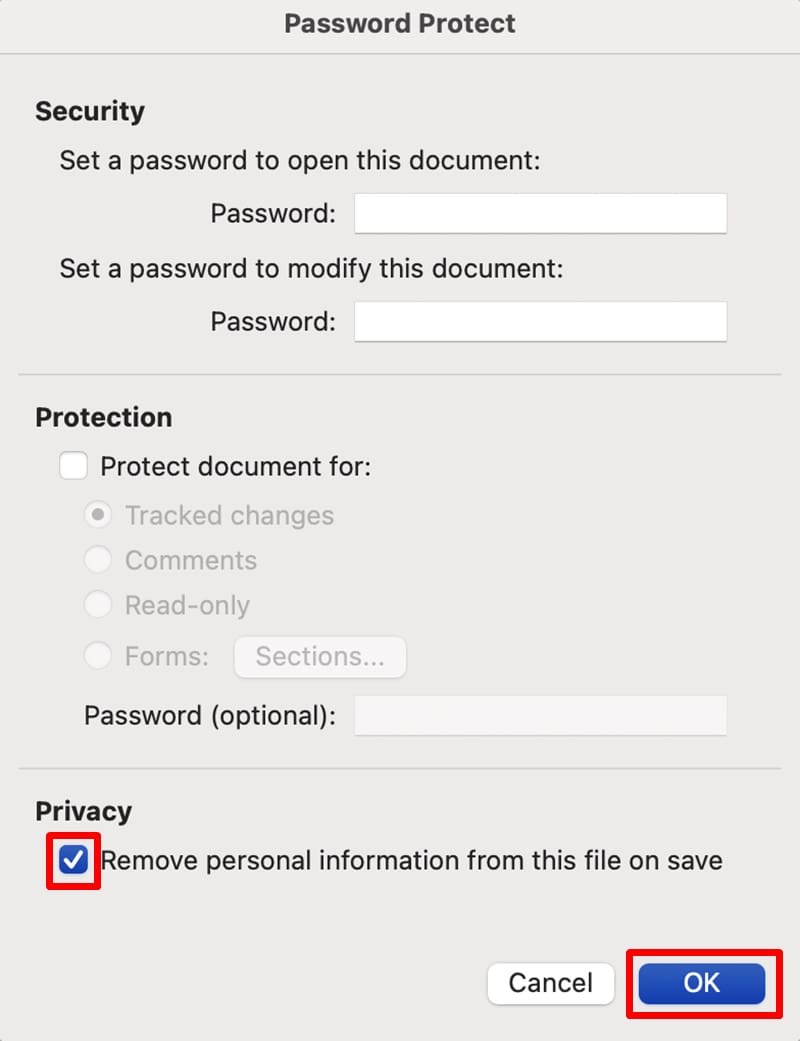
Task: Click the 'Protect document for:' label text
Action: [x=236, y=466]
